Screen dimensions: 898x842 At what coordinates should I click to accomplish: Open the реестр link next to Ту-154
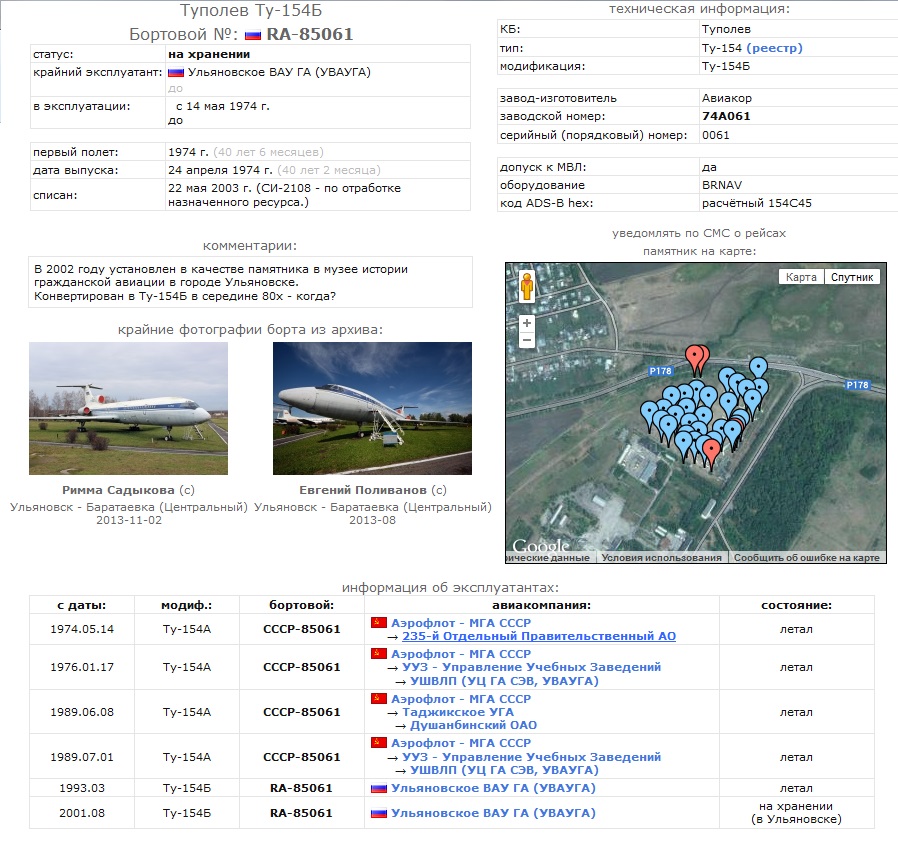tap(774, 48)
